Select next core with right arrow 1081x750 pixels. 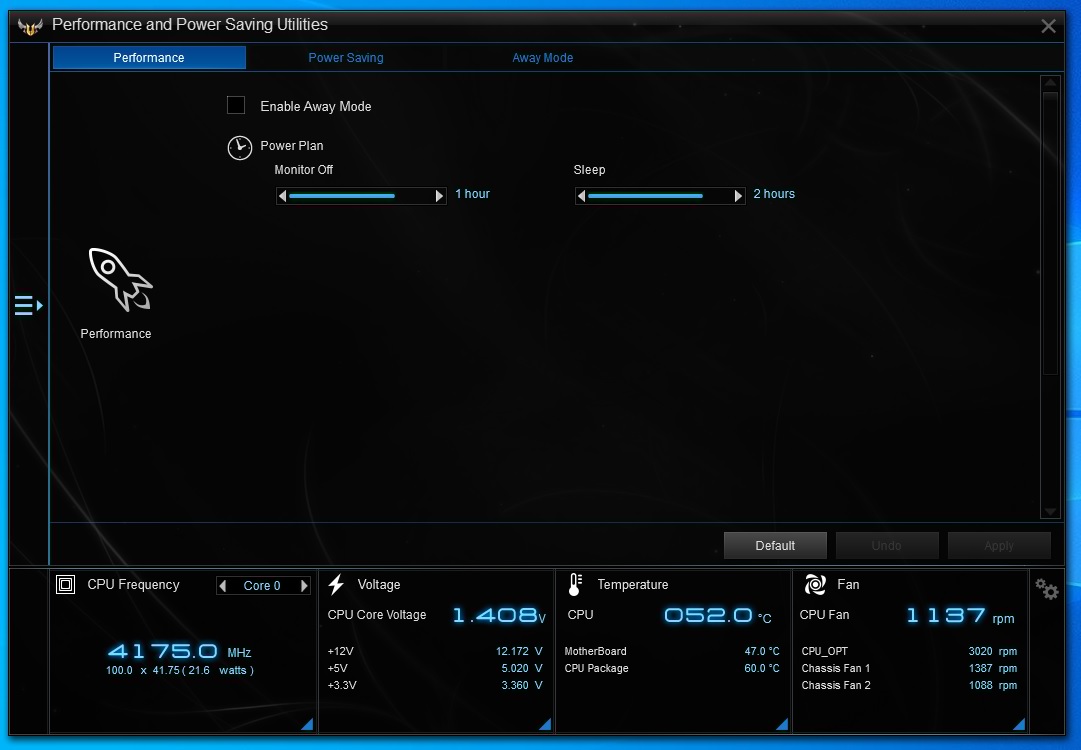tap(304, 586)
